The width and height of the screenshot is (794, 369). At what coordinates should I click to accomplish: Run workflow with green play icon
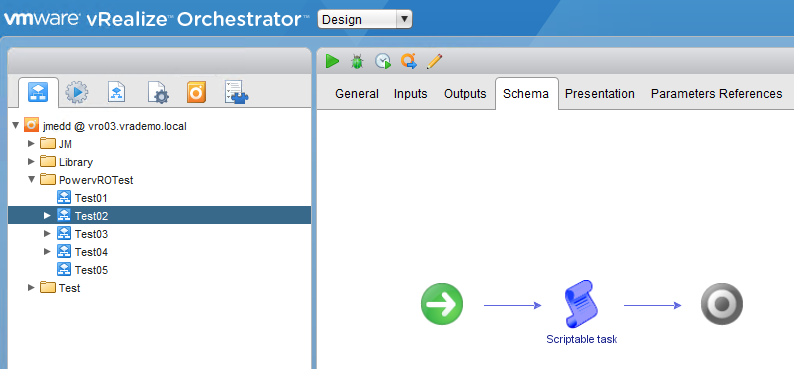tap(332, 62)
